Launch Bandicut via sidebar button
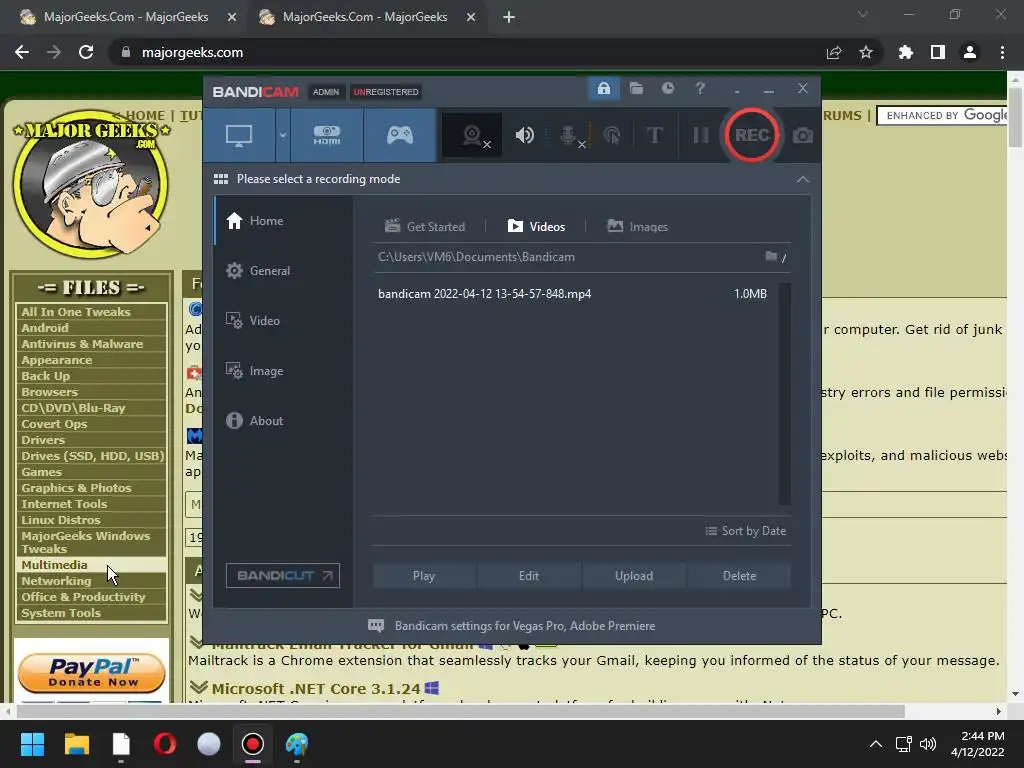 (283, 575)
